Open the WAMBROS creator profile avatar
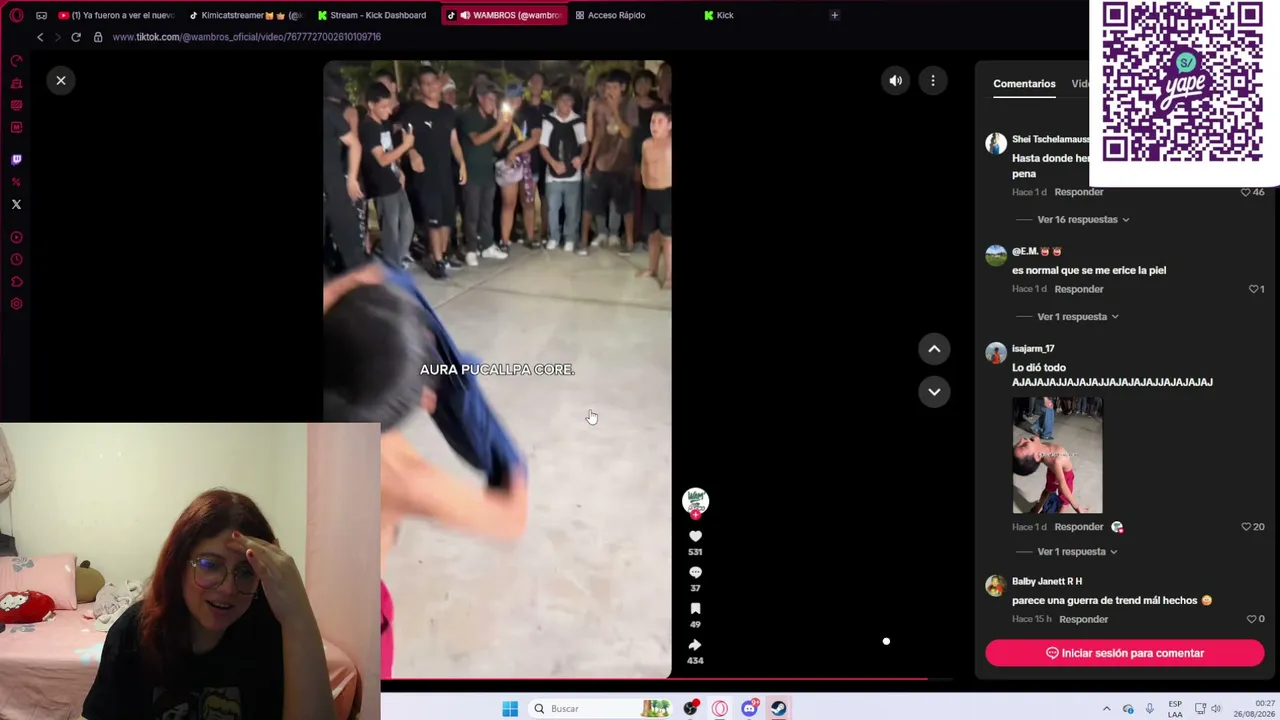Viewport: 1280px width, 720px height. (x=695, y=500)
